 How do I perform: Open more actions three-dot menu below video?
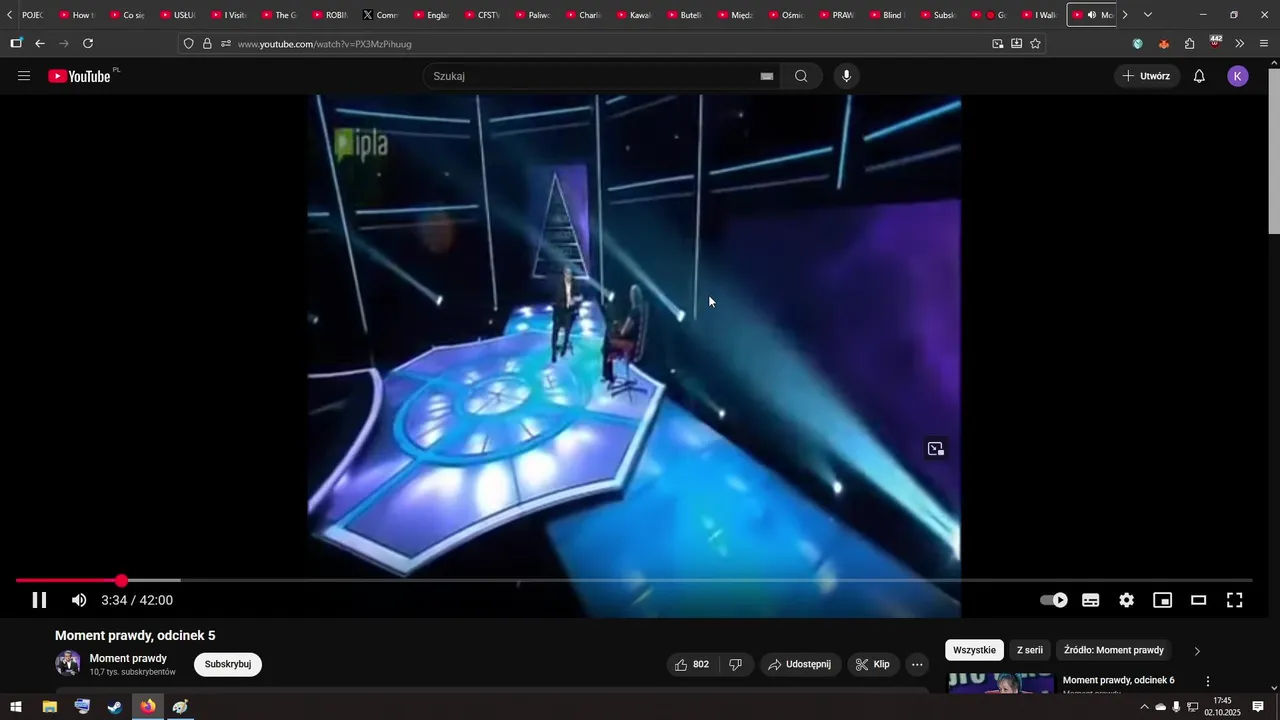point(917,664)
